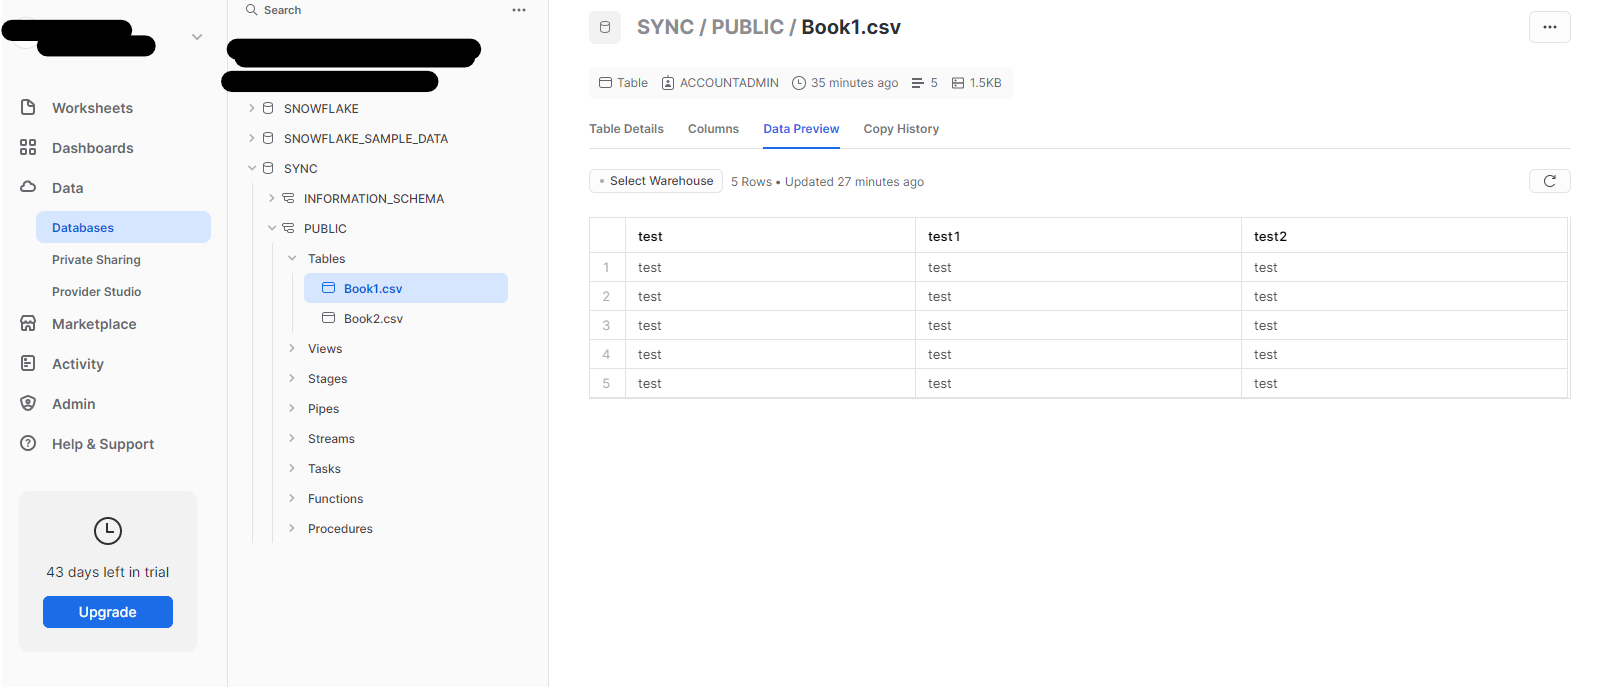Image resolution: width=1599 pixels, height=687 pixels.
Task: Refresh the data preview
Action: (1550, 181)
